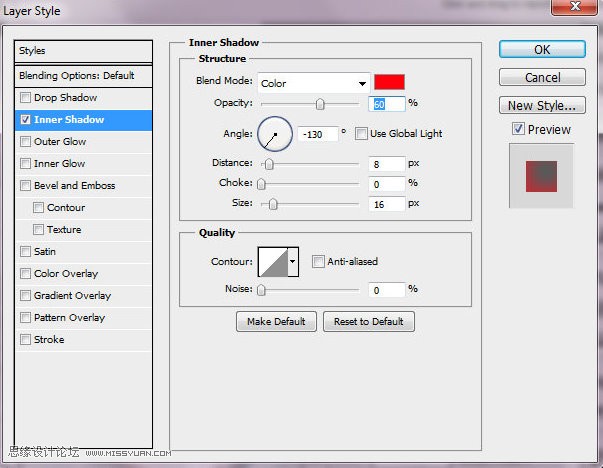
Task: Click the contour curve thumbnail
Action: coord(273,261)
